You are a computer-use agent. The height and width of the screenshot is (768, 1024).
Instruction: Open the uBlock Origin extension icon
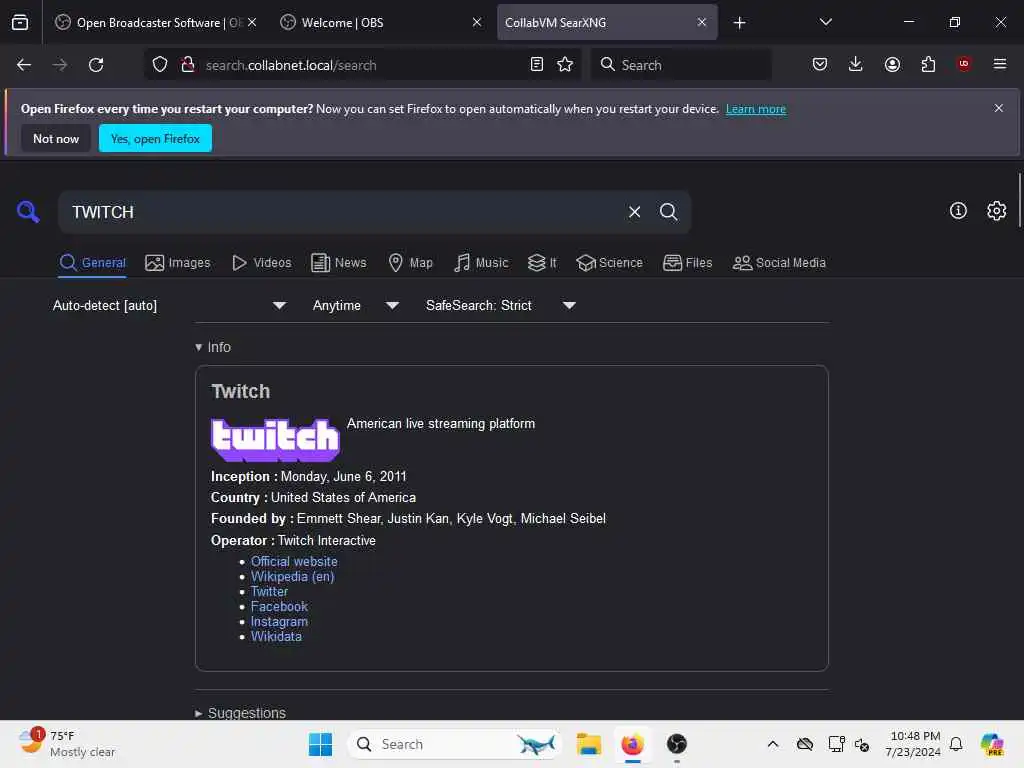(964, 64)
